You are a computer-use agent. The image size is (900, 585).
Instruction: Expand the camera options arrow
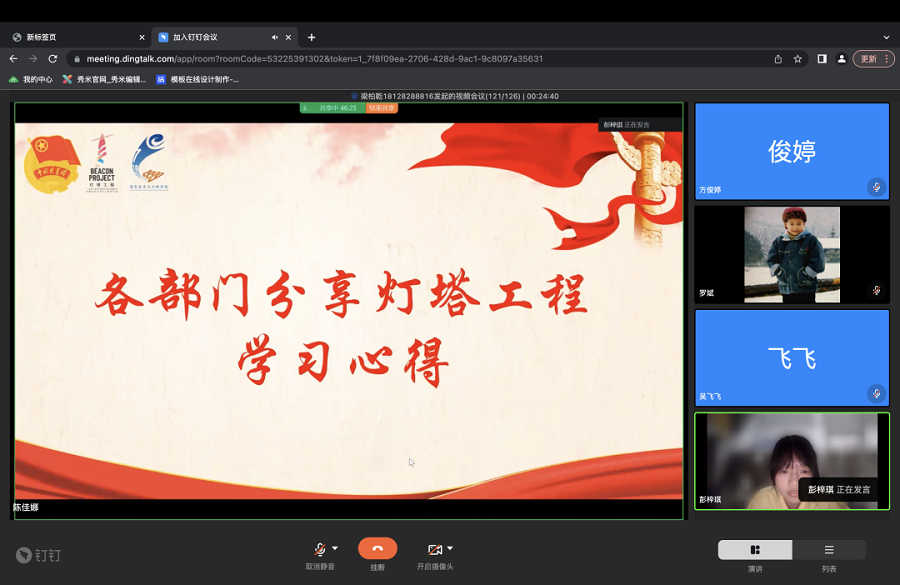[450, 548]
